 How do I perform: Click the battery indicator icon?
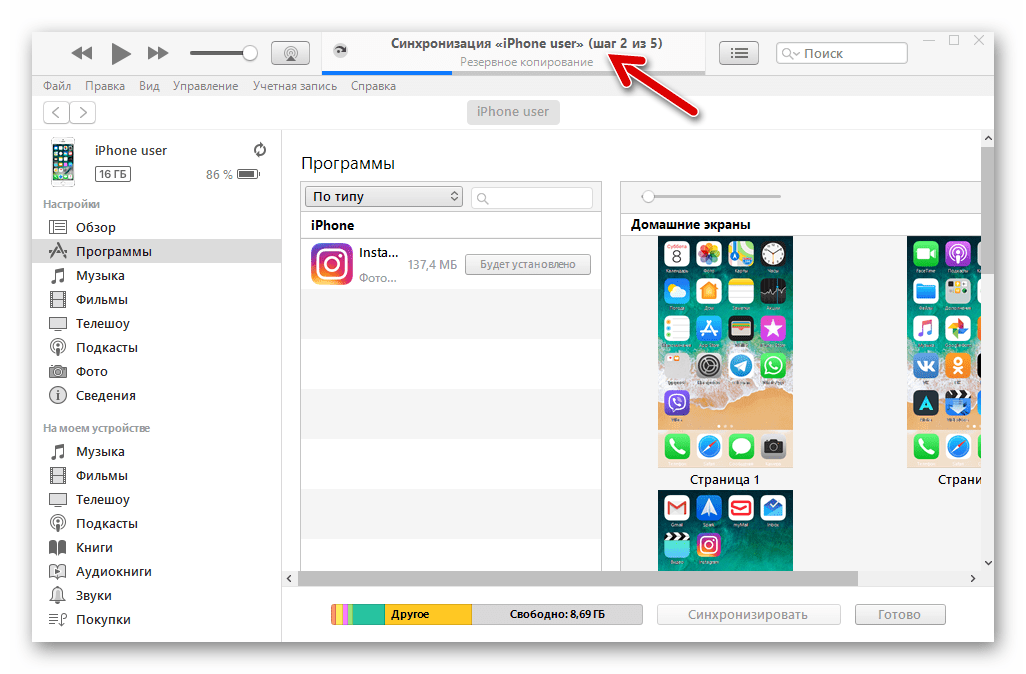click(x=249, y=174)
